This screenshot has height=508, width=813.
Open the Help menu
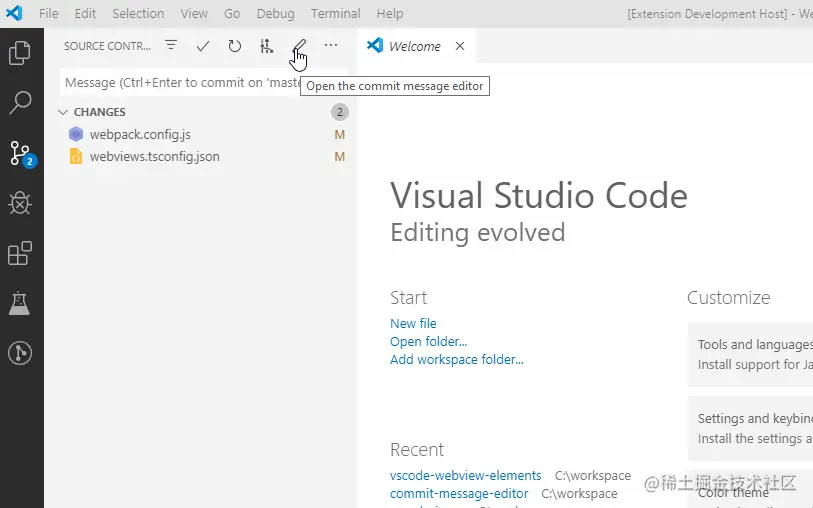390,13
